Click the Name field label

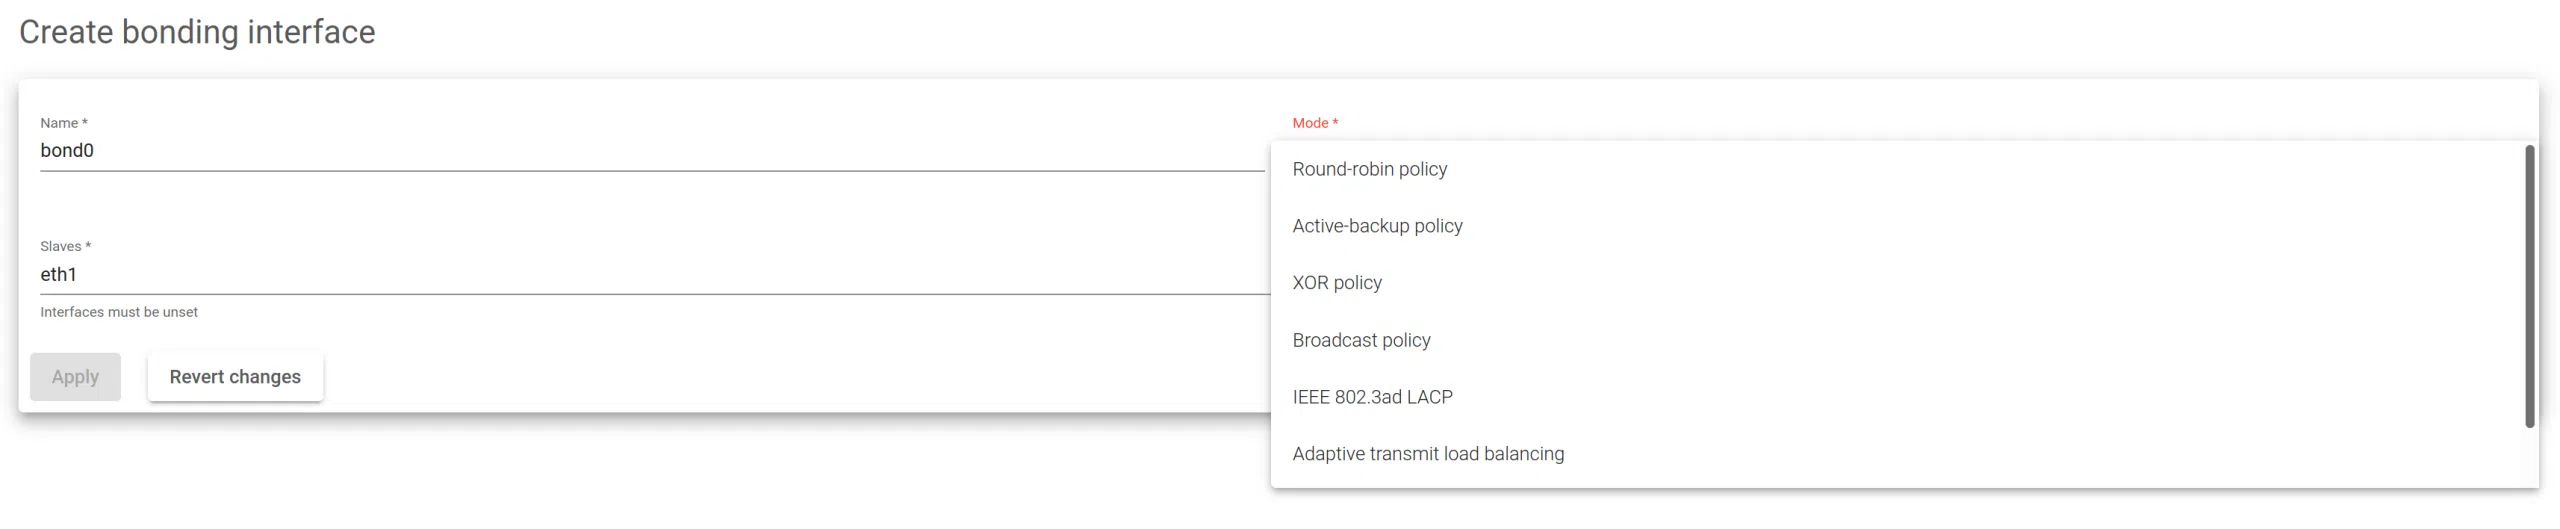(58, 123)
